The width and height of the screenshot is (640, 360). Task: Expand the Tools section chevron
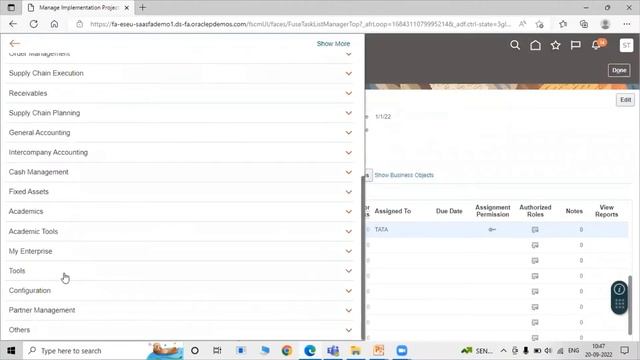(349, 271)
